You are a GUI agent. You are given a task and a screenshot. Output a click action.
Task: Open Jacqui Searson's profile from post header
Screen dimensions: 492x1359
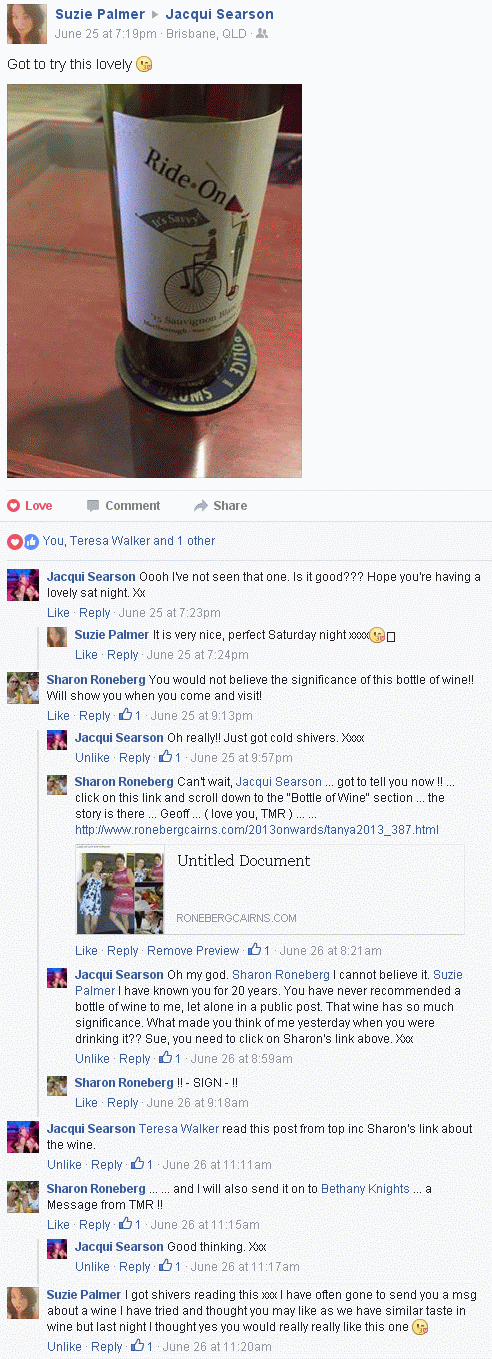(x=219, y=14)
